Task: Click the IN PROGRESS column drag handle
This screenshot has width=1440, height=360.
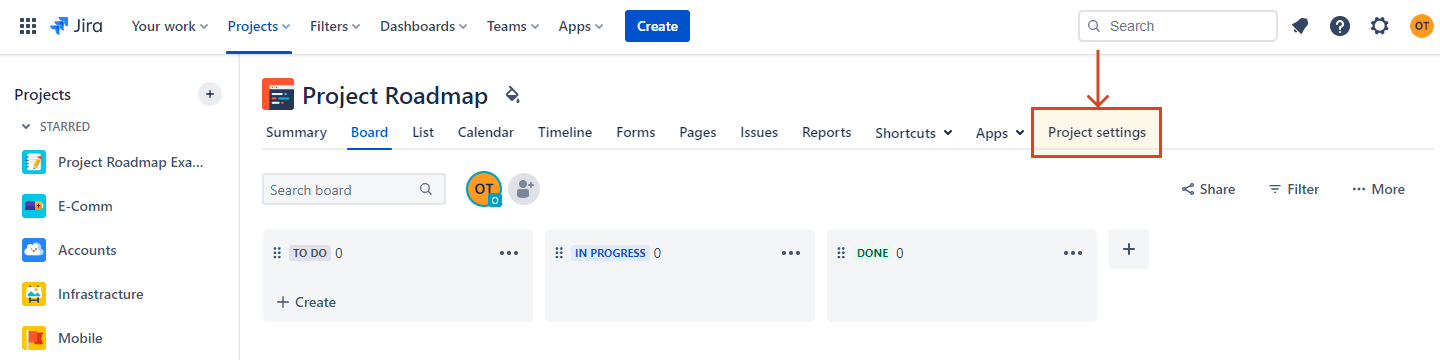Action: coord(559,253)
